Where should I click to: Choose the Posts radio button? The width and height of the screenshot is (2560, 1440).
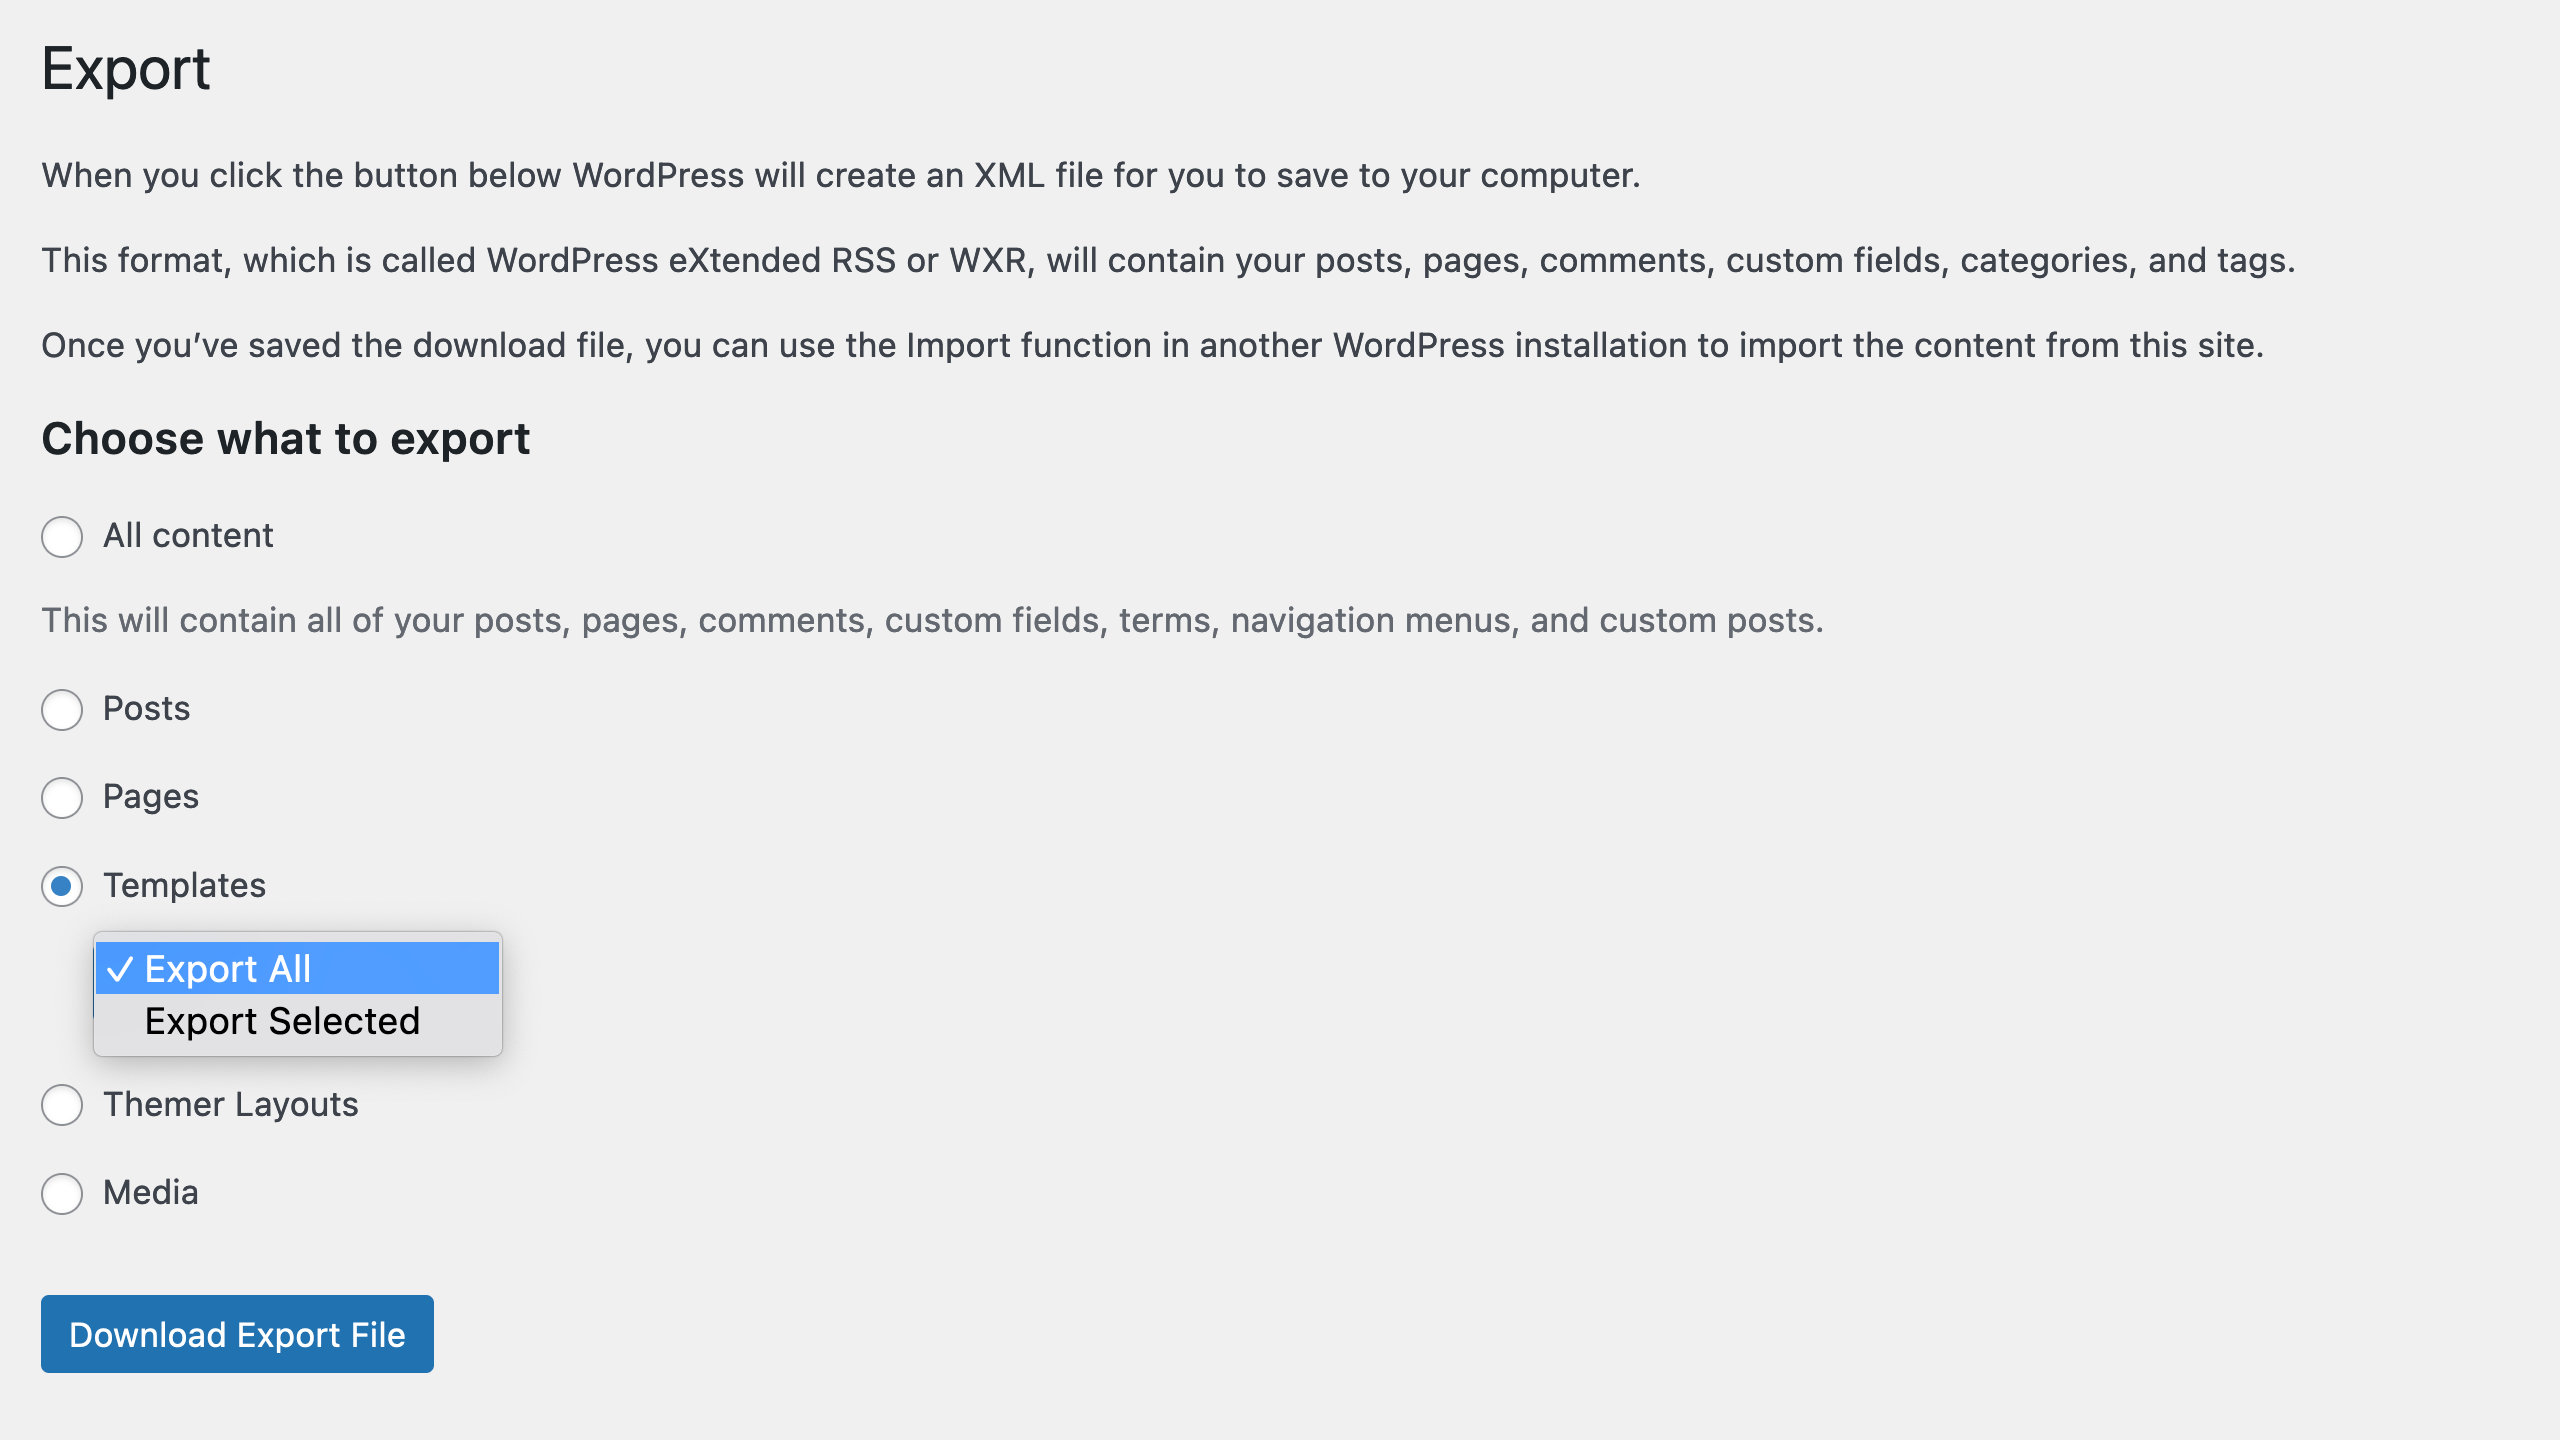[61, 710]
